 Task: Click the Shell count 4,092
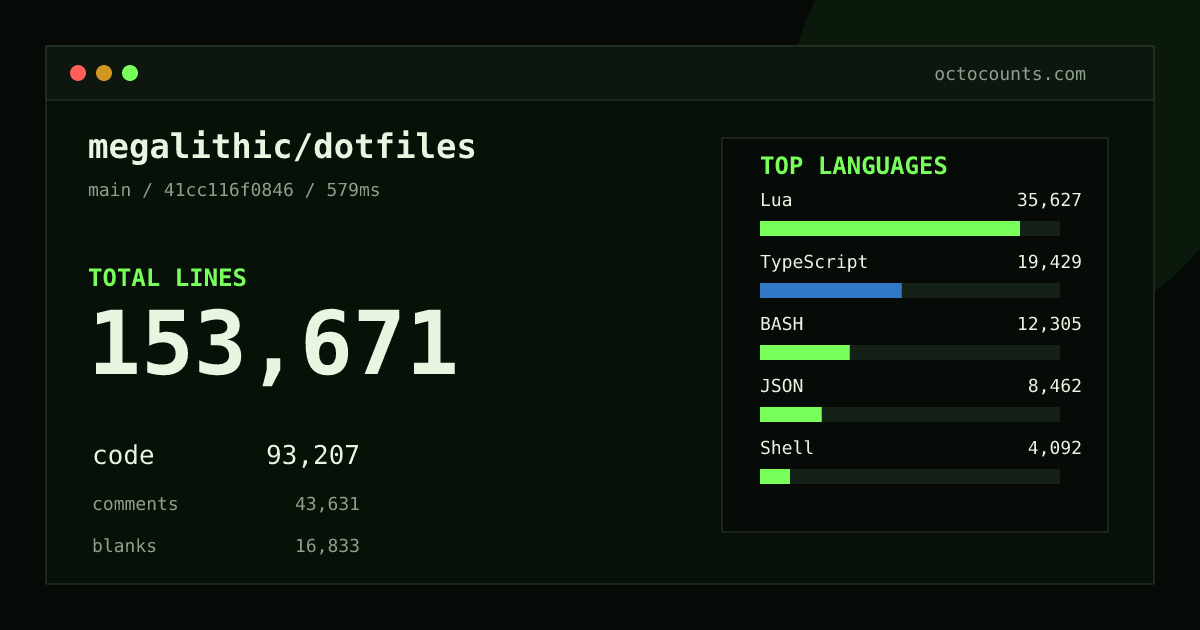click(1055, 448)
